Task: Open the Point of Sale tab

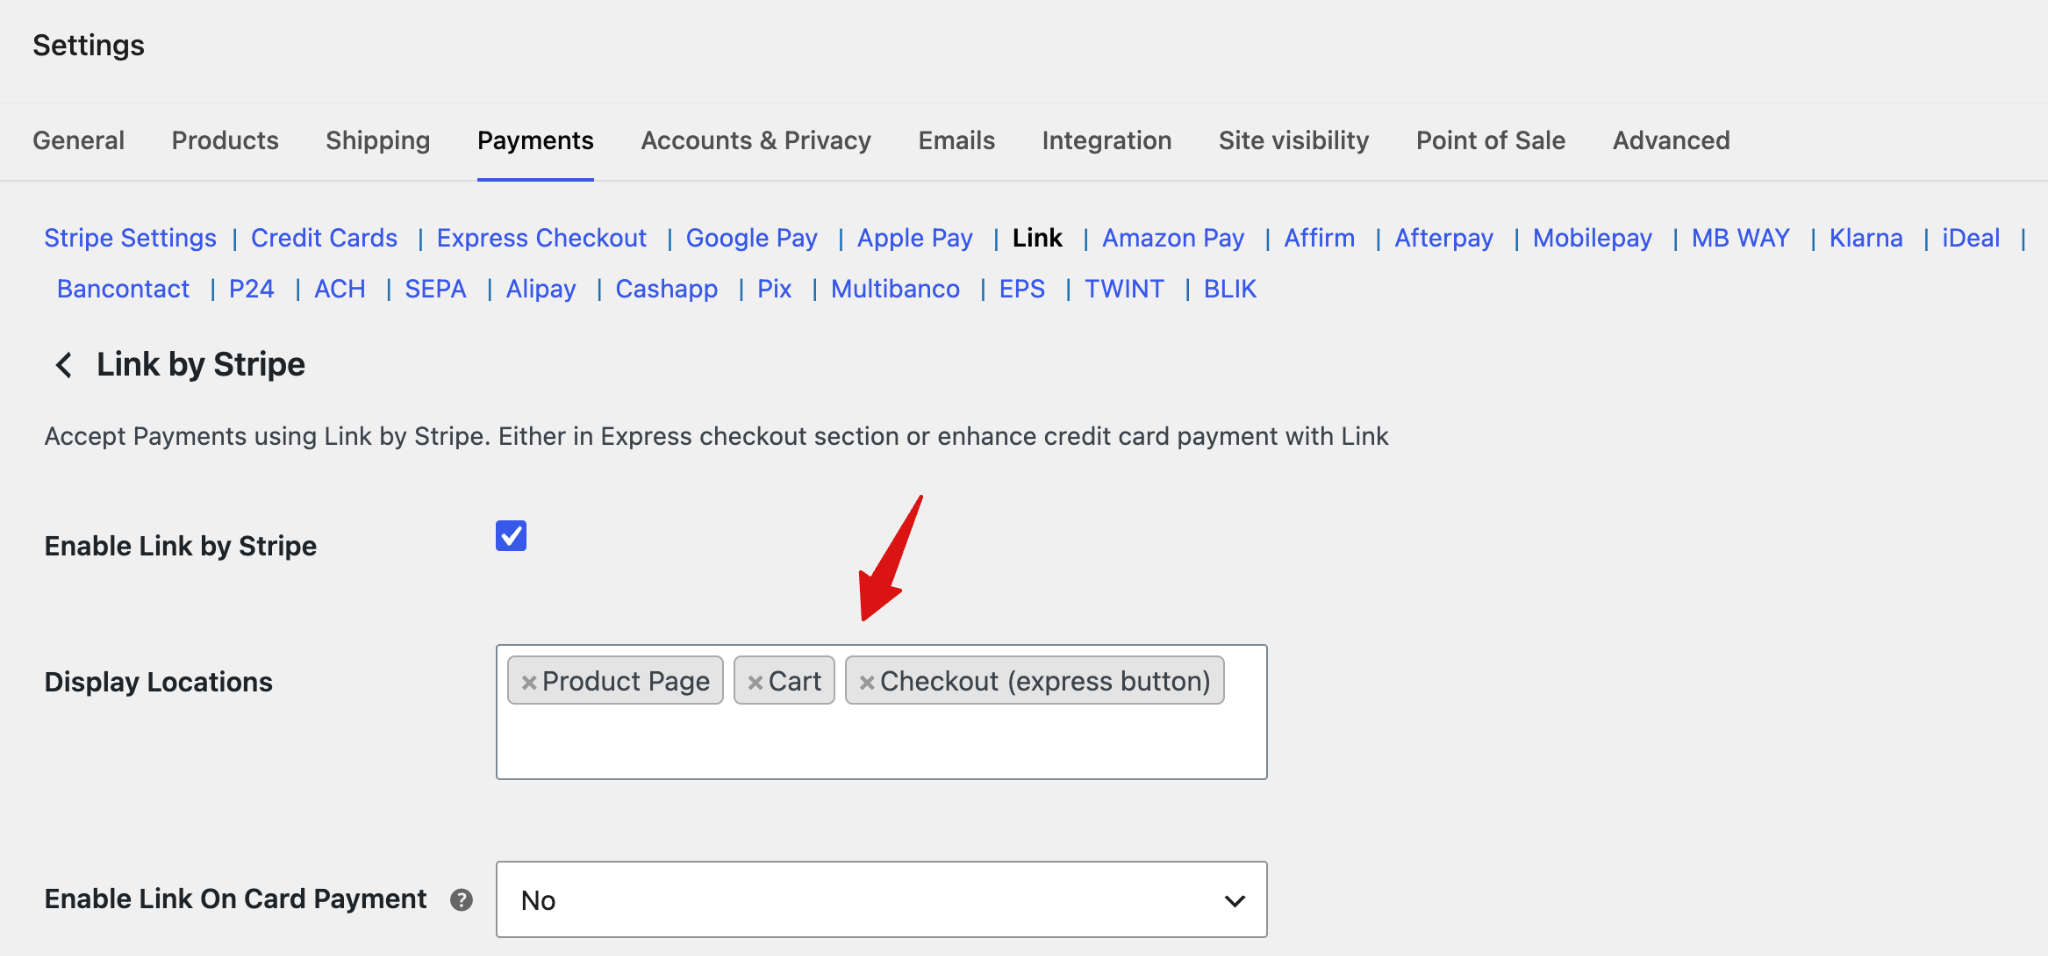Action: (1491, 141)
